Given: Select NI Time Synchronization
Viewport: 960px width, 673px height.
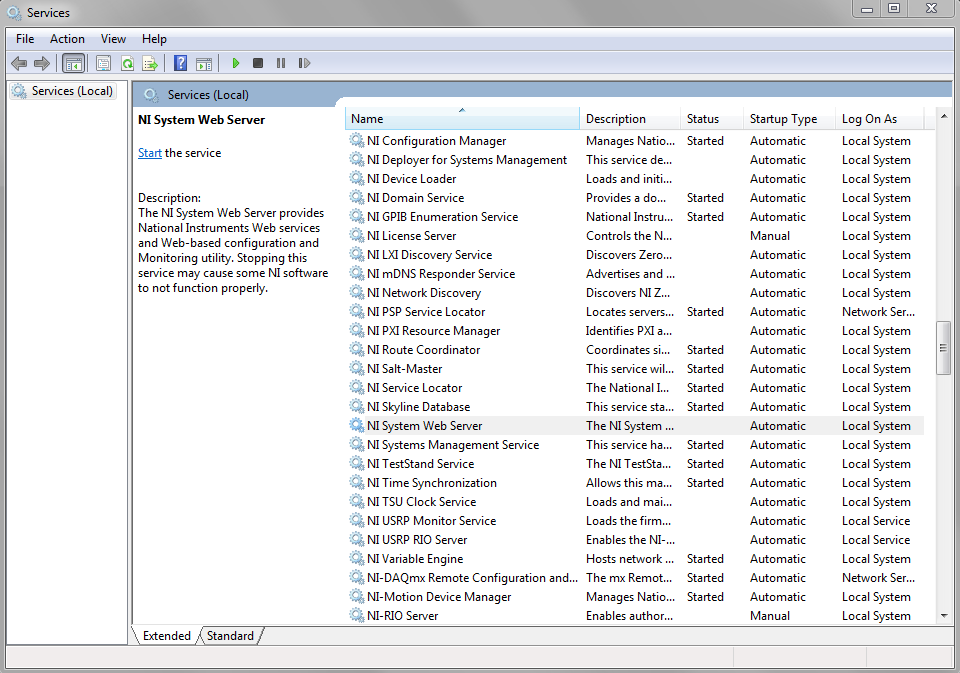Looking at the screenshot, I should [634, 482].
